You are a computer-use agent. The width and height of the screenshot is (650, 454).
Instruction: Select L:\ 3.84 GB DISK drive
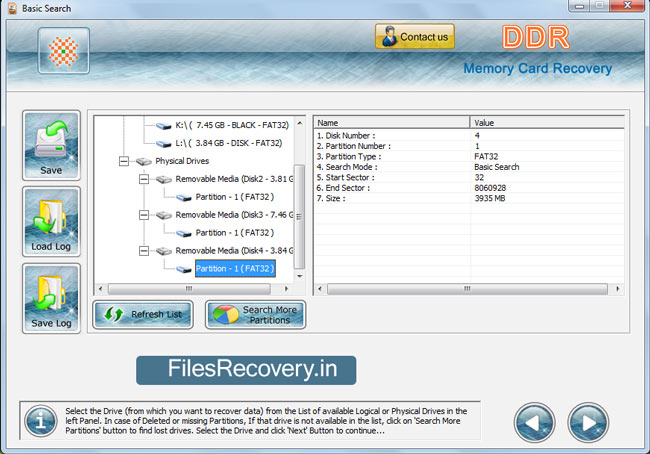(x=229, y=143)
